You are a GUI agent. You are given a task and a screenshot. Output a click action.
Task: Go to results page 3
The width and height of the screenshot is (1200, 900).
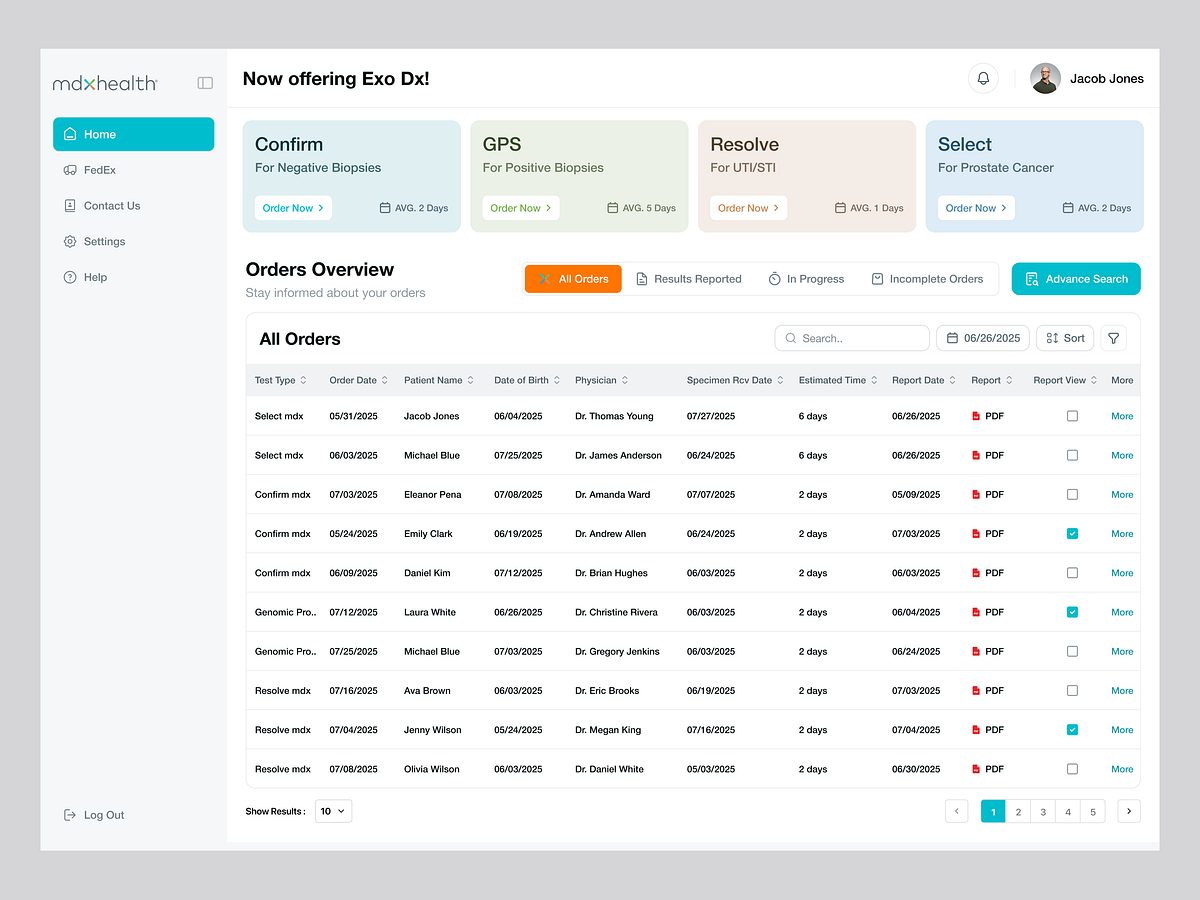click(x=1043, y=812)
